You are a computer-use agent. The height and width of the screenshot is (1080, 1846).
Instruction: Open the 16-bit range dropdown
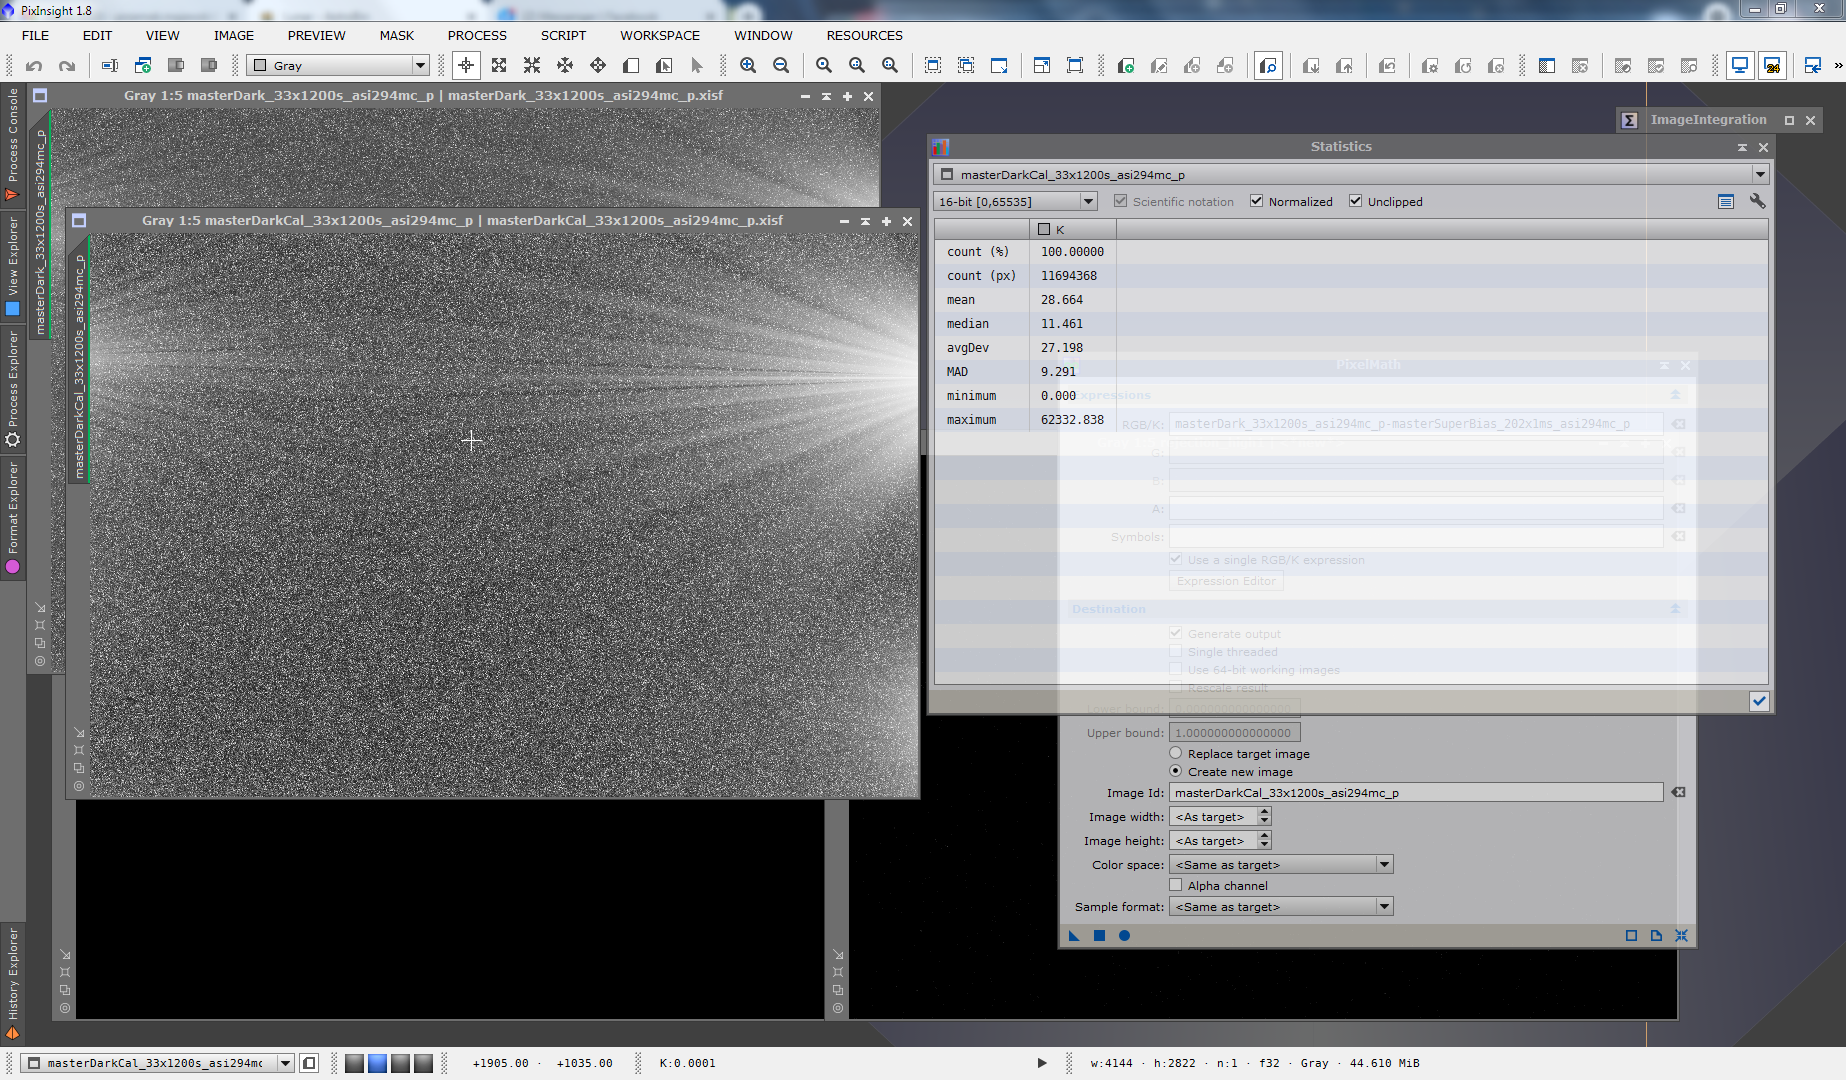click(1015, 201)
